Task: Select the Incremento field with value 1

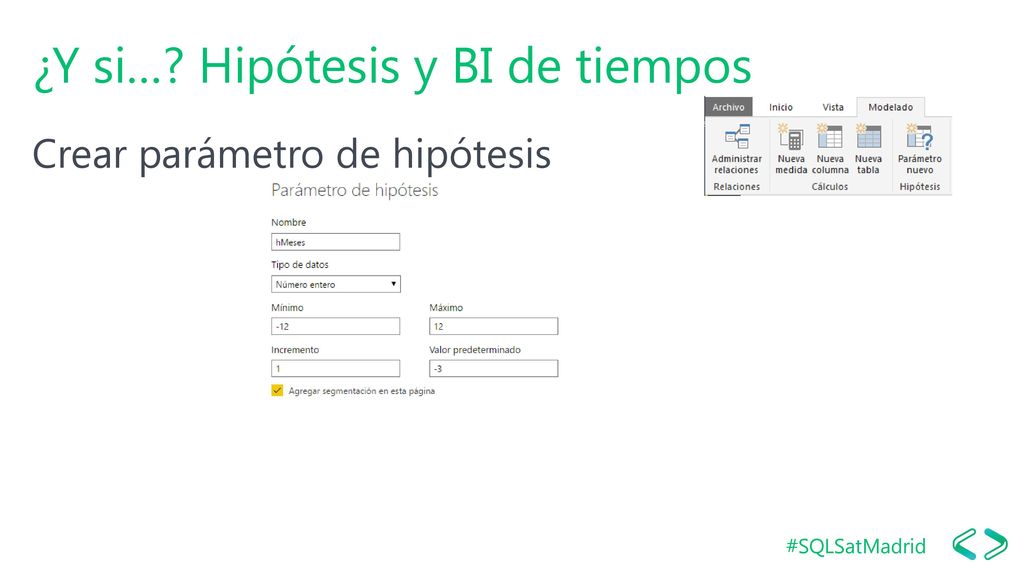Action: [336, 368]
